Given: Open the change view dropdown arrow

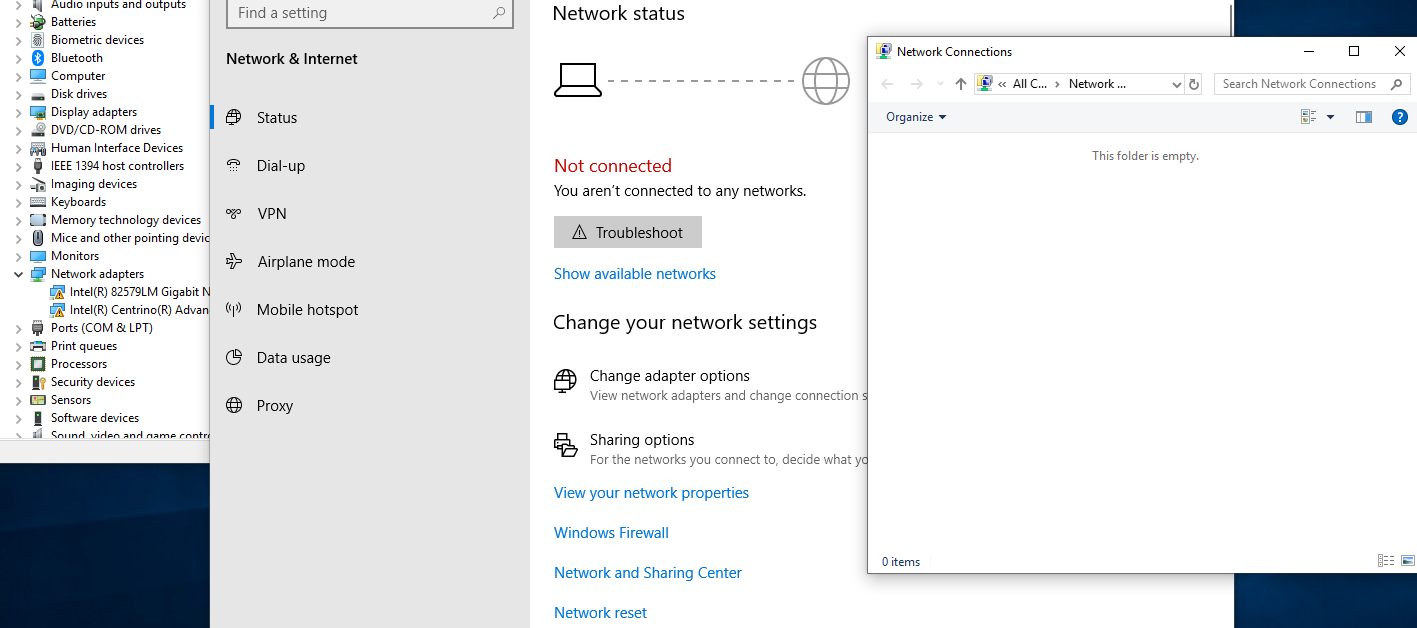Looking at the screenshot, I should click(1330, 117).
